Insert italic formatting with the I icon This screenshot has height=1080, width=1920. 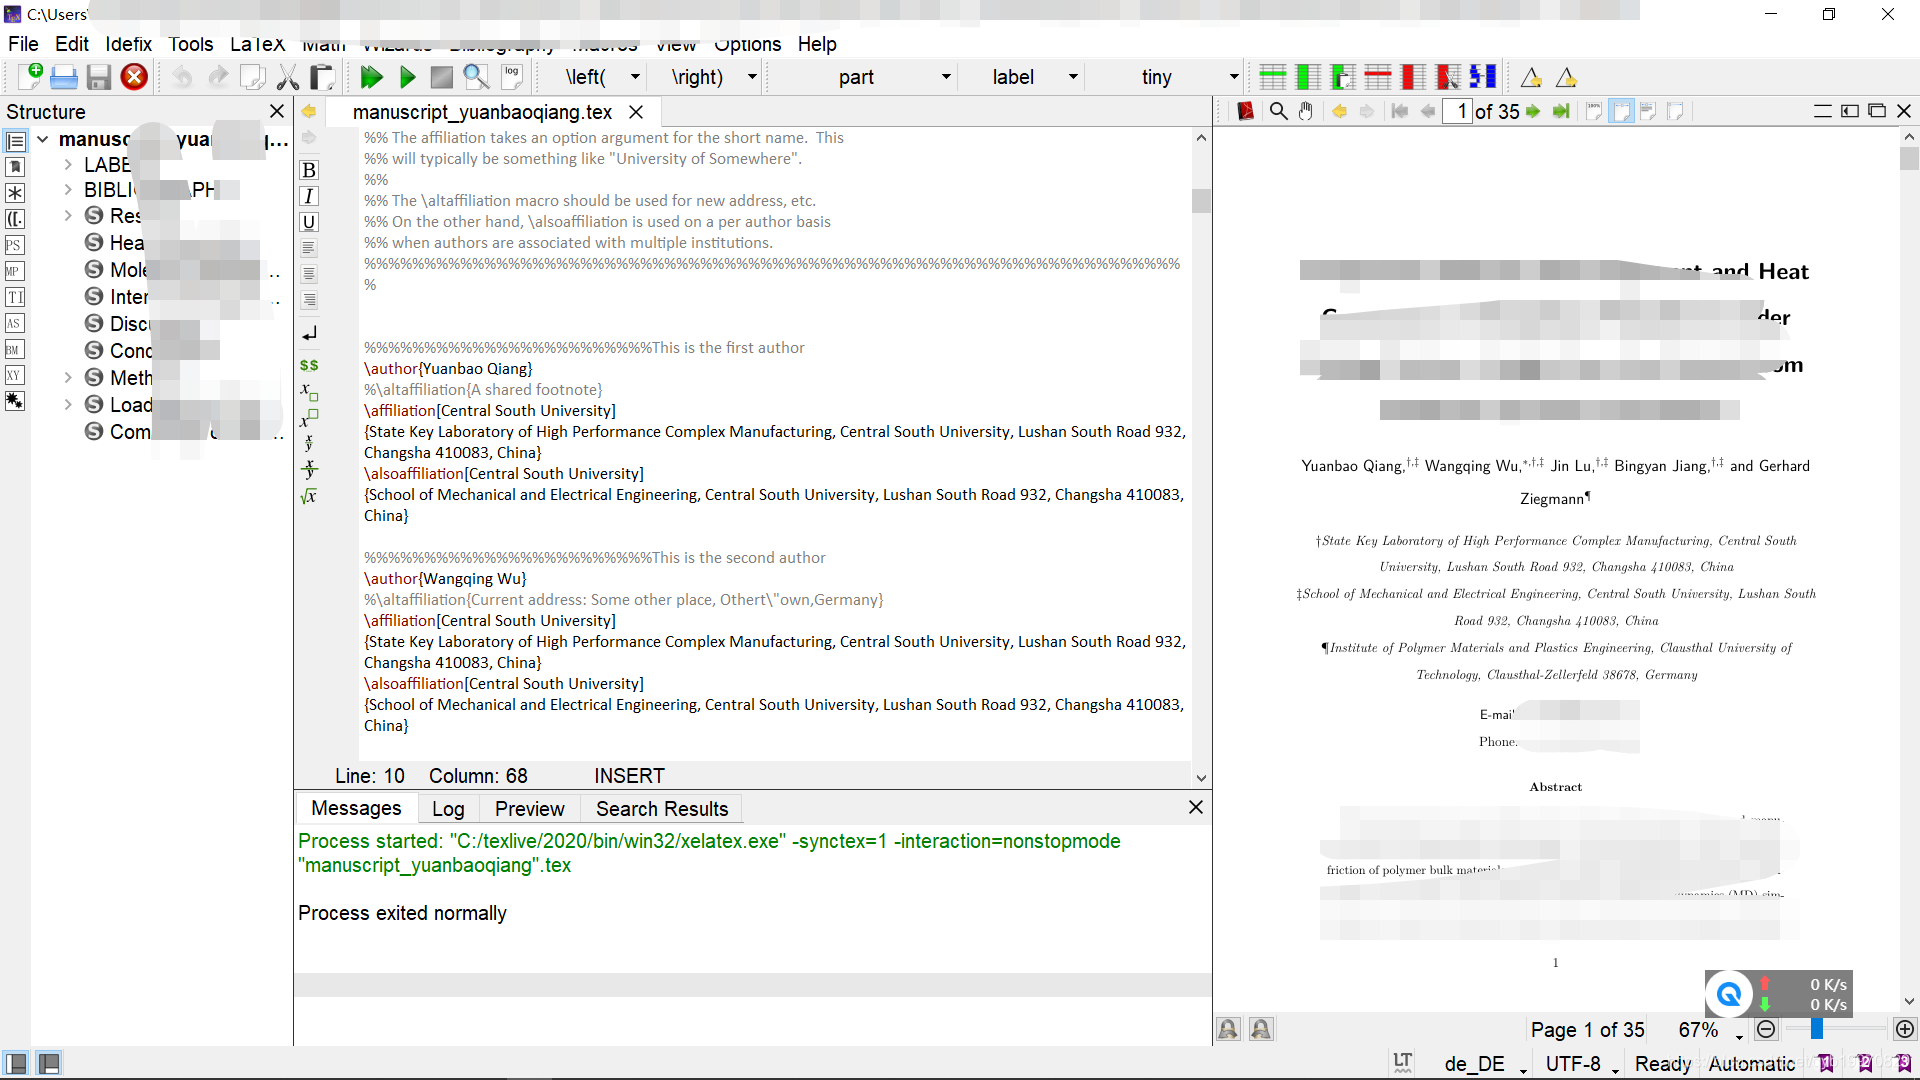309,196
